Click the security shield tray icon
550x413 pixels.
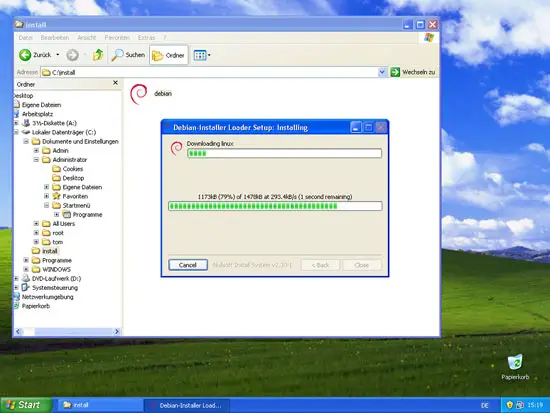click(509, 405)
